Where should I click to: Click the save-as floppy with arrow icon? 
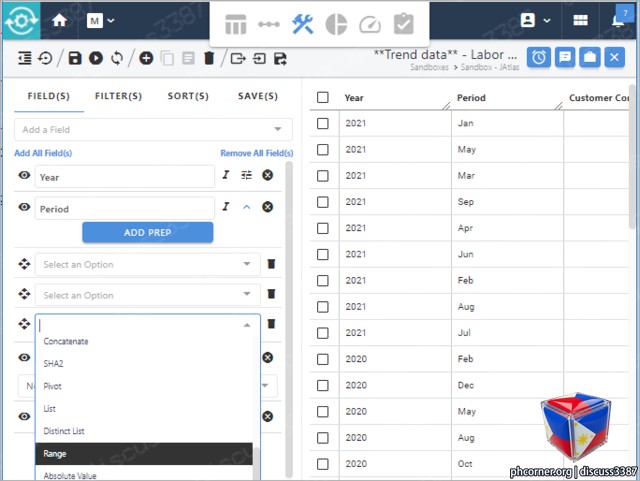[x=280, y=58]
